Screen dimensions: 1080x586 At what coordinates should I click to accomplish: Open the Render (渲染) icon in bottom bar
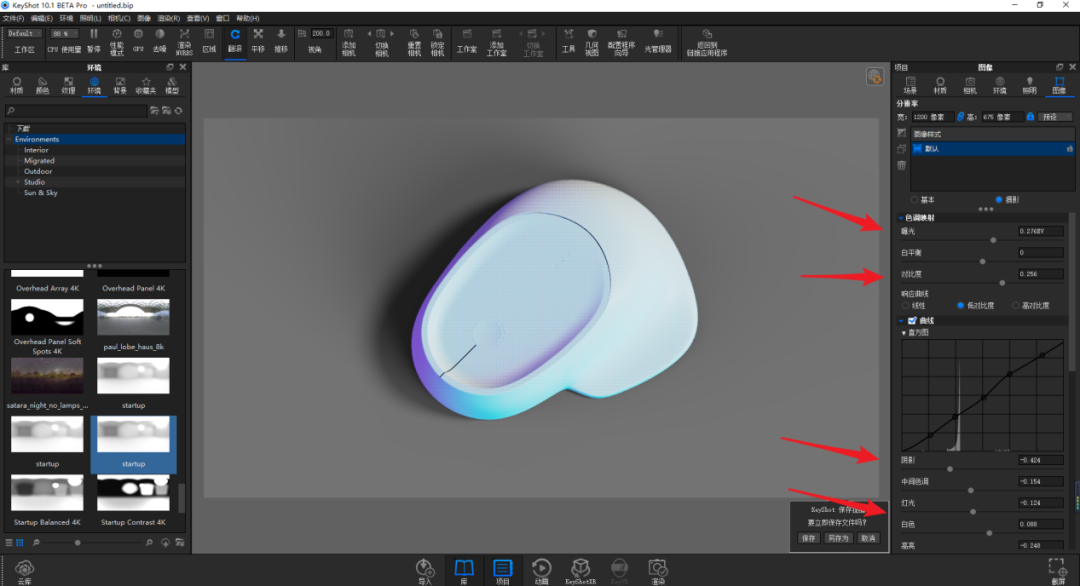point(658,571)
